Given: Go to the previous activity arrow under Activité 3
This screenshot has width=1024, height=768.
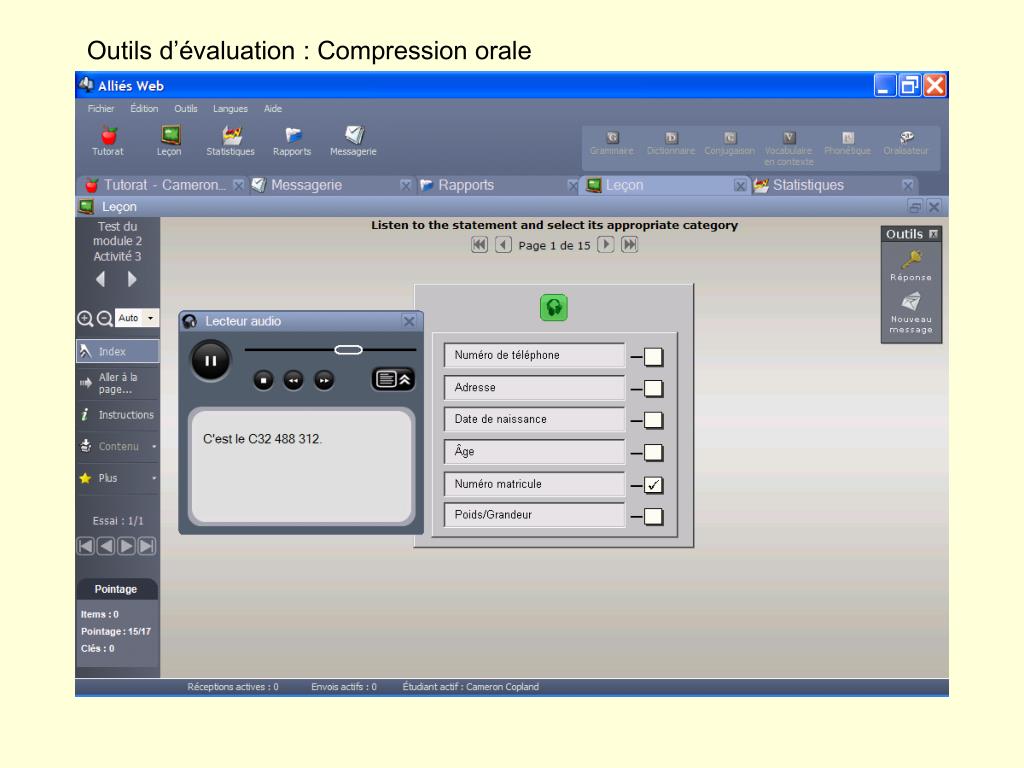Looking at the screenshot, I should [x=101, y=280].
